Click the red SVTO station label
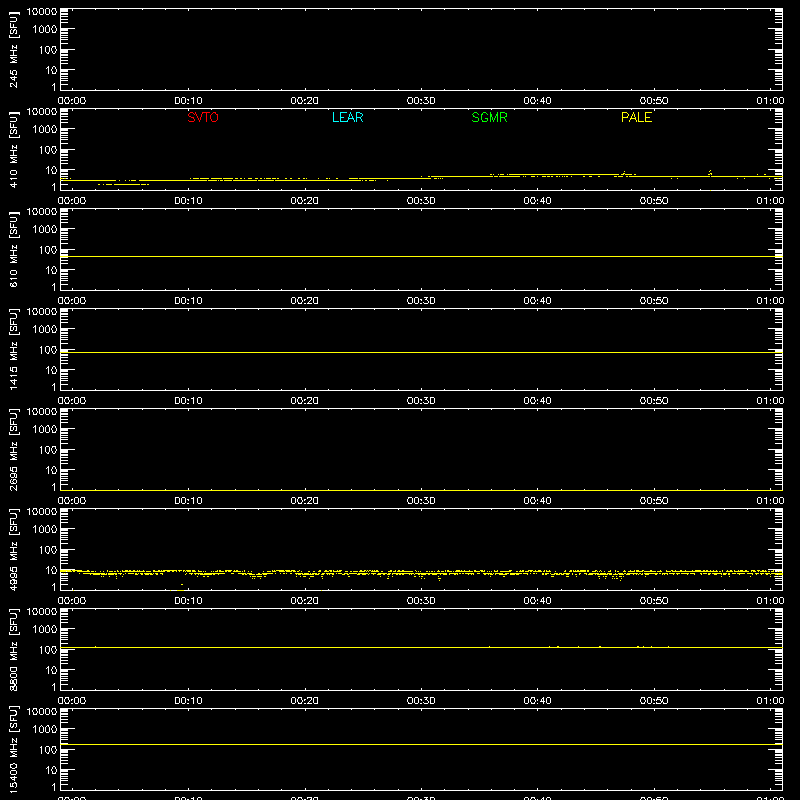This screenshot has width=800, height=800. 203,117
